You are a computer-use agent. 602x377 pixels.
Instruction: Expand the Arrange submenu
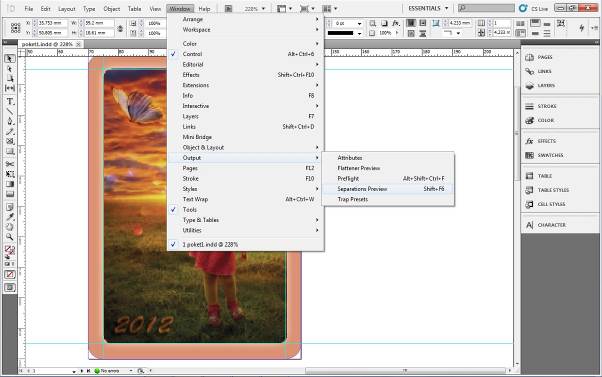(x=245, y=19)
